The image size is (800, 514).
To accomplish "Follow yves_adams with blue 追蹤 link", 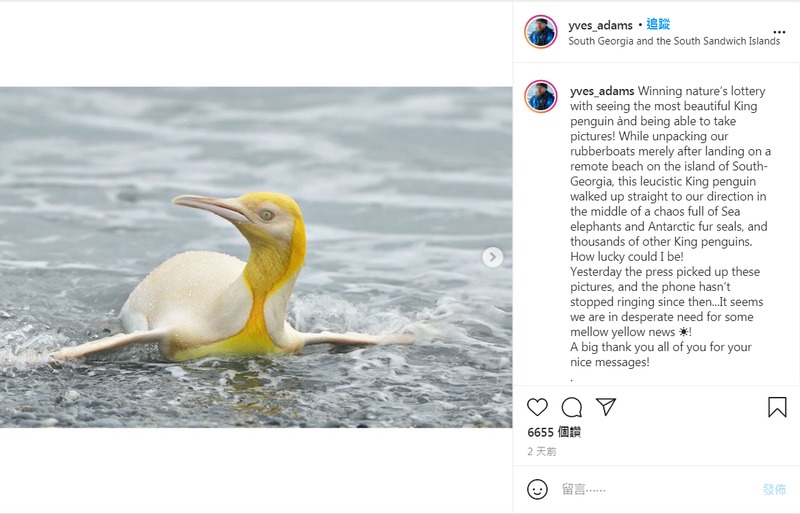I will [x=658, y=24].
